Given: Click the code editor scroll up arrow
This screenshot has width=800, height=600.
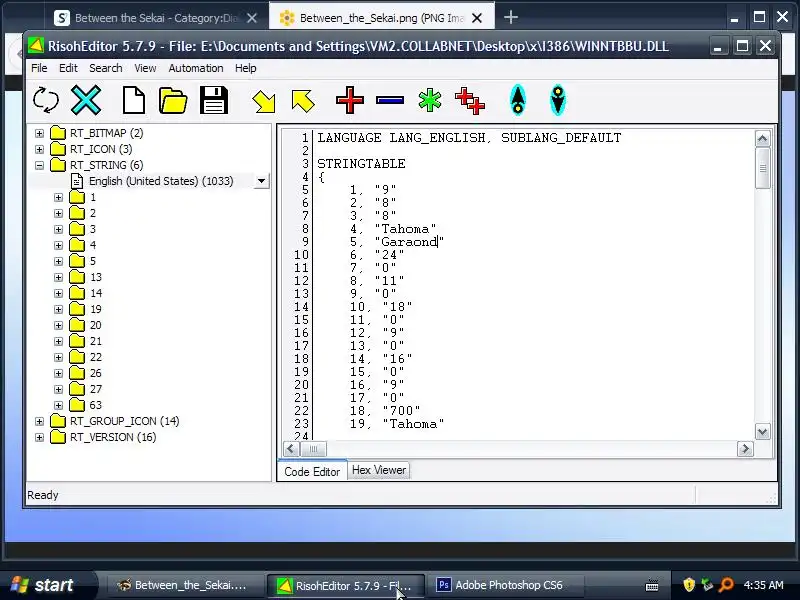Looking at the screenshot, I should pos(762,139).
